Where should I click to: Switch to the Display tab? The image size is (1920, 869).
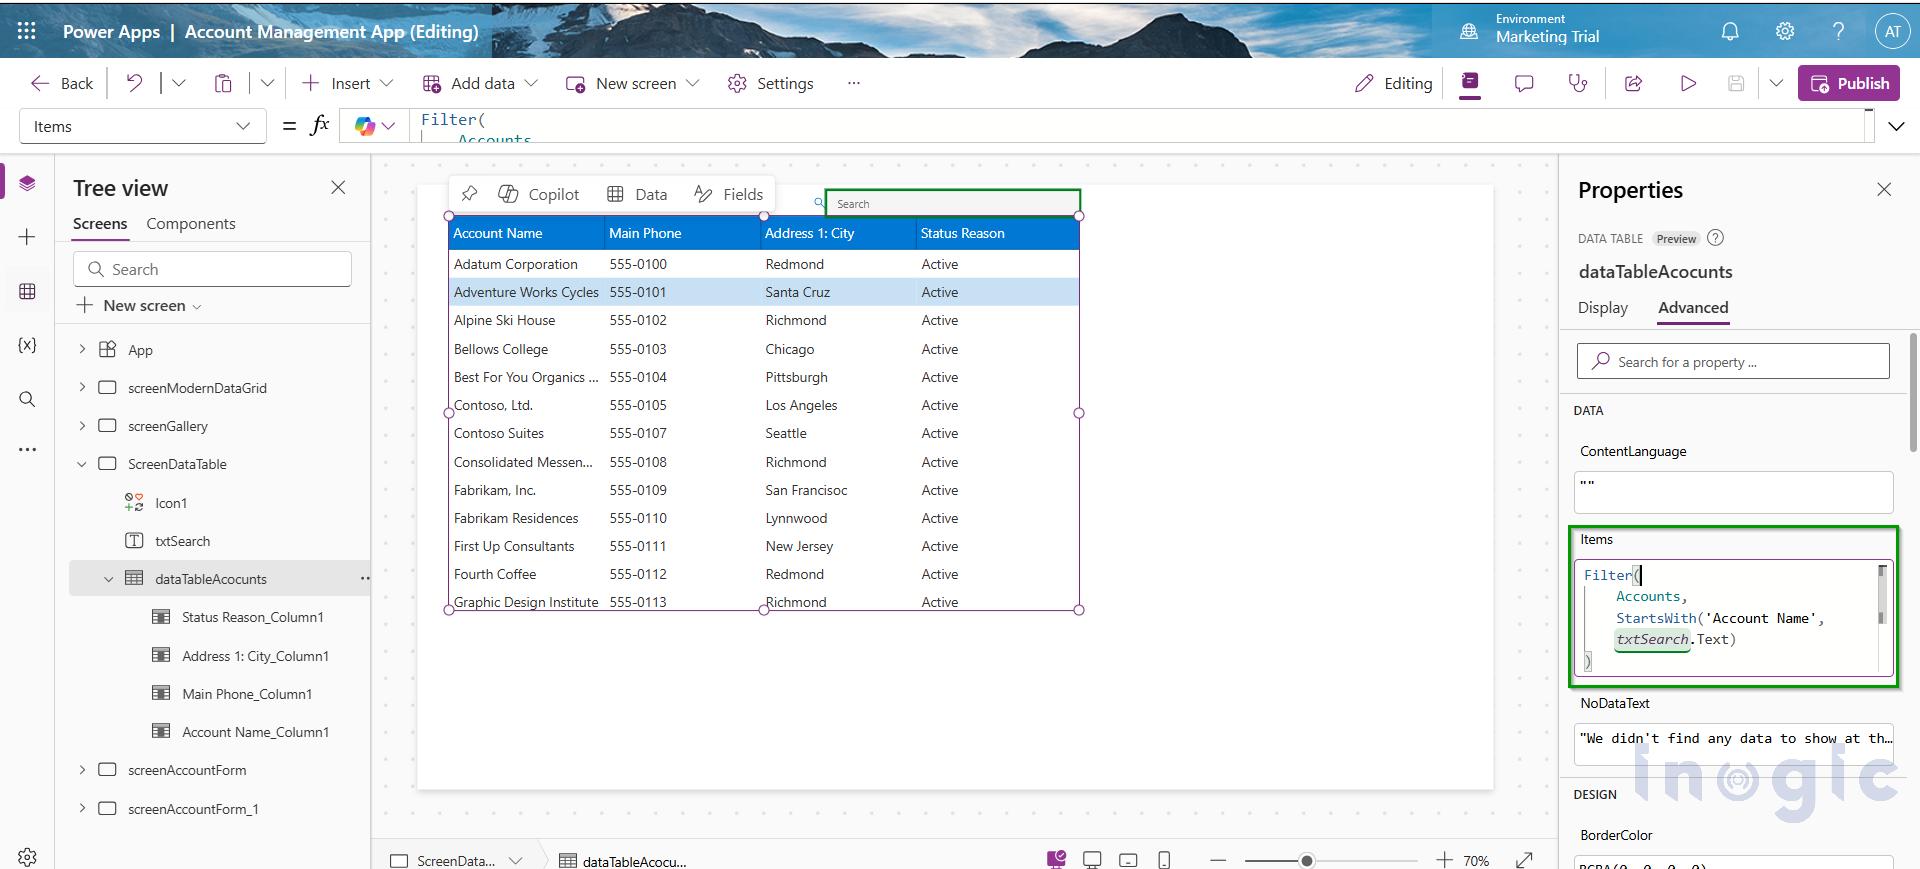tap(1603, 307)
